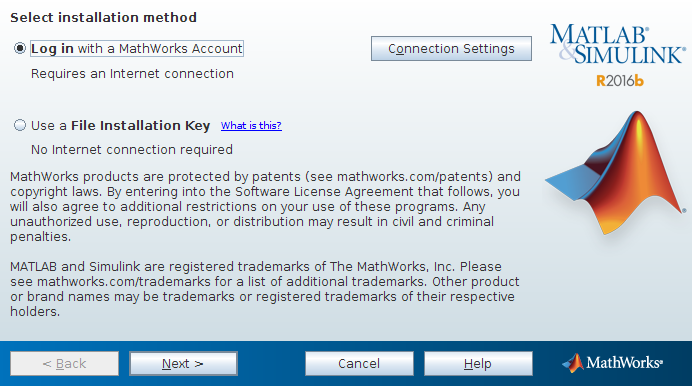
Task: Open the 'What is this?' link
Action: (x=251, y=126)
